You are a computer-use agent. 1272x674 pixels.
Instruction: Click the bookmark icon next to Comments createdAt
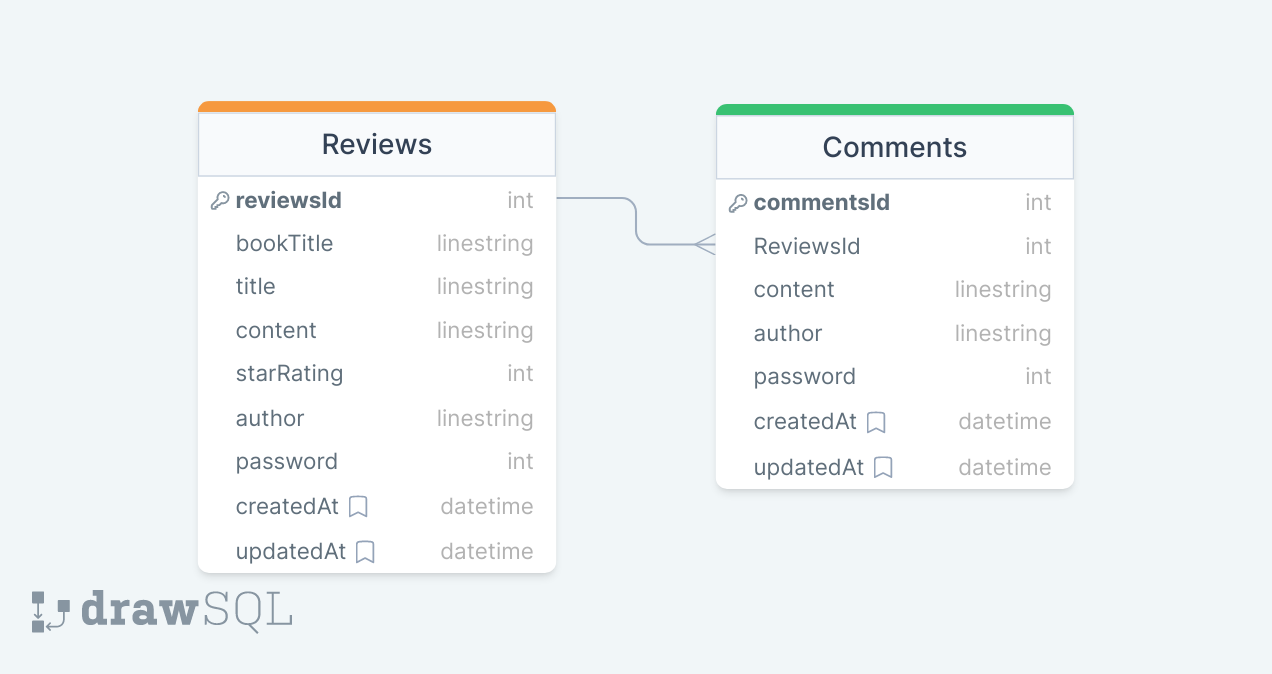point(876,422)
